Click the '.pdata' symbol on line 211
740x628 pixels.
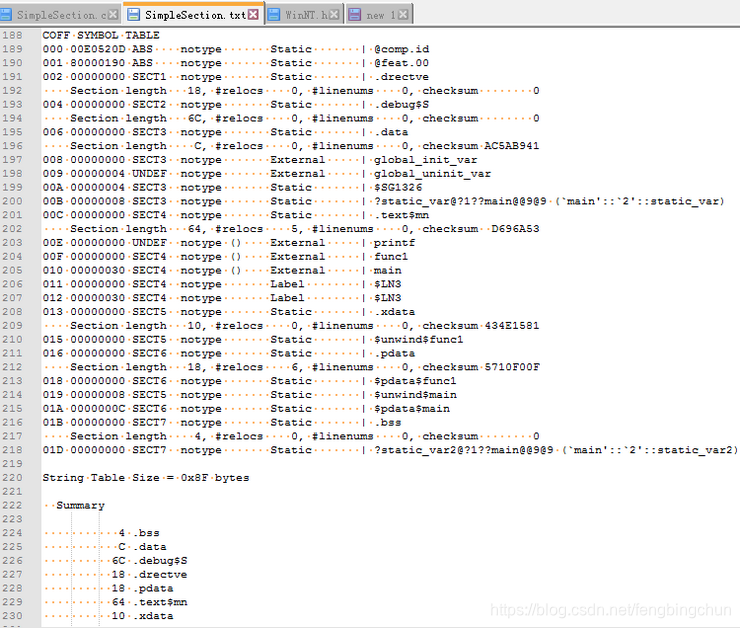point(395,353)
